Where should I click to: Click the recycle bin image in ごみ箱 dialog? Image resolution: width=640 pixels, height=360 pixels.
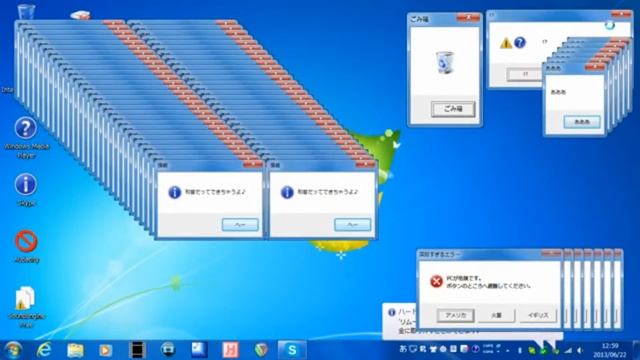tap(444, 62)
